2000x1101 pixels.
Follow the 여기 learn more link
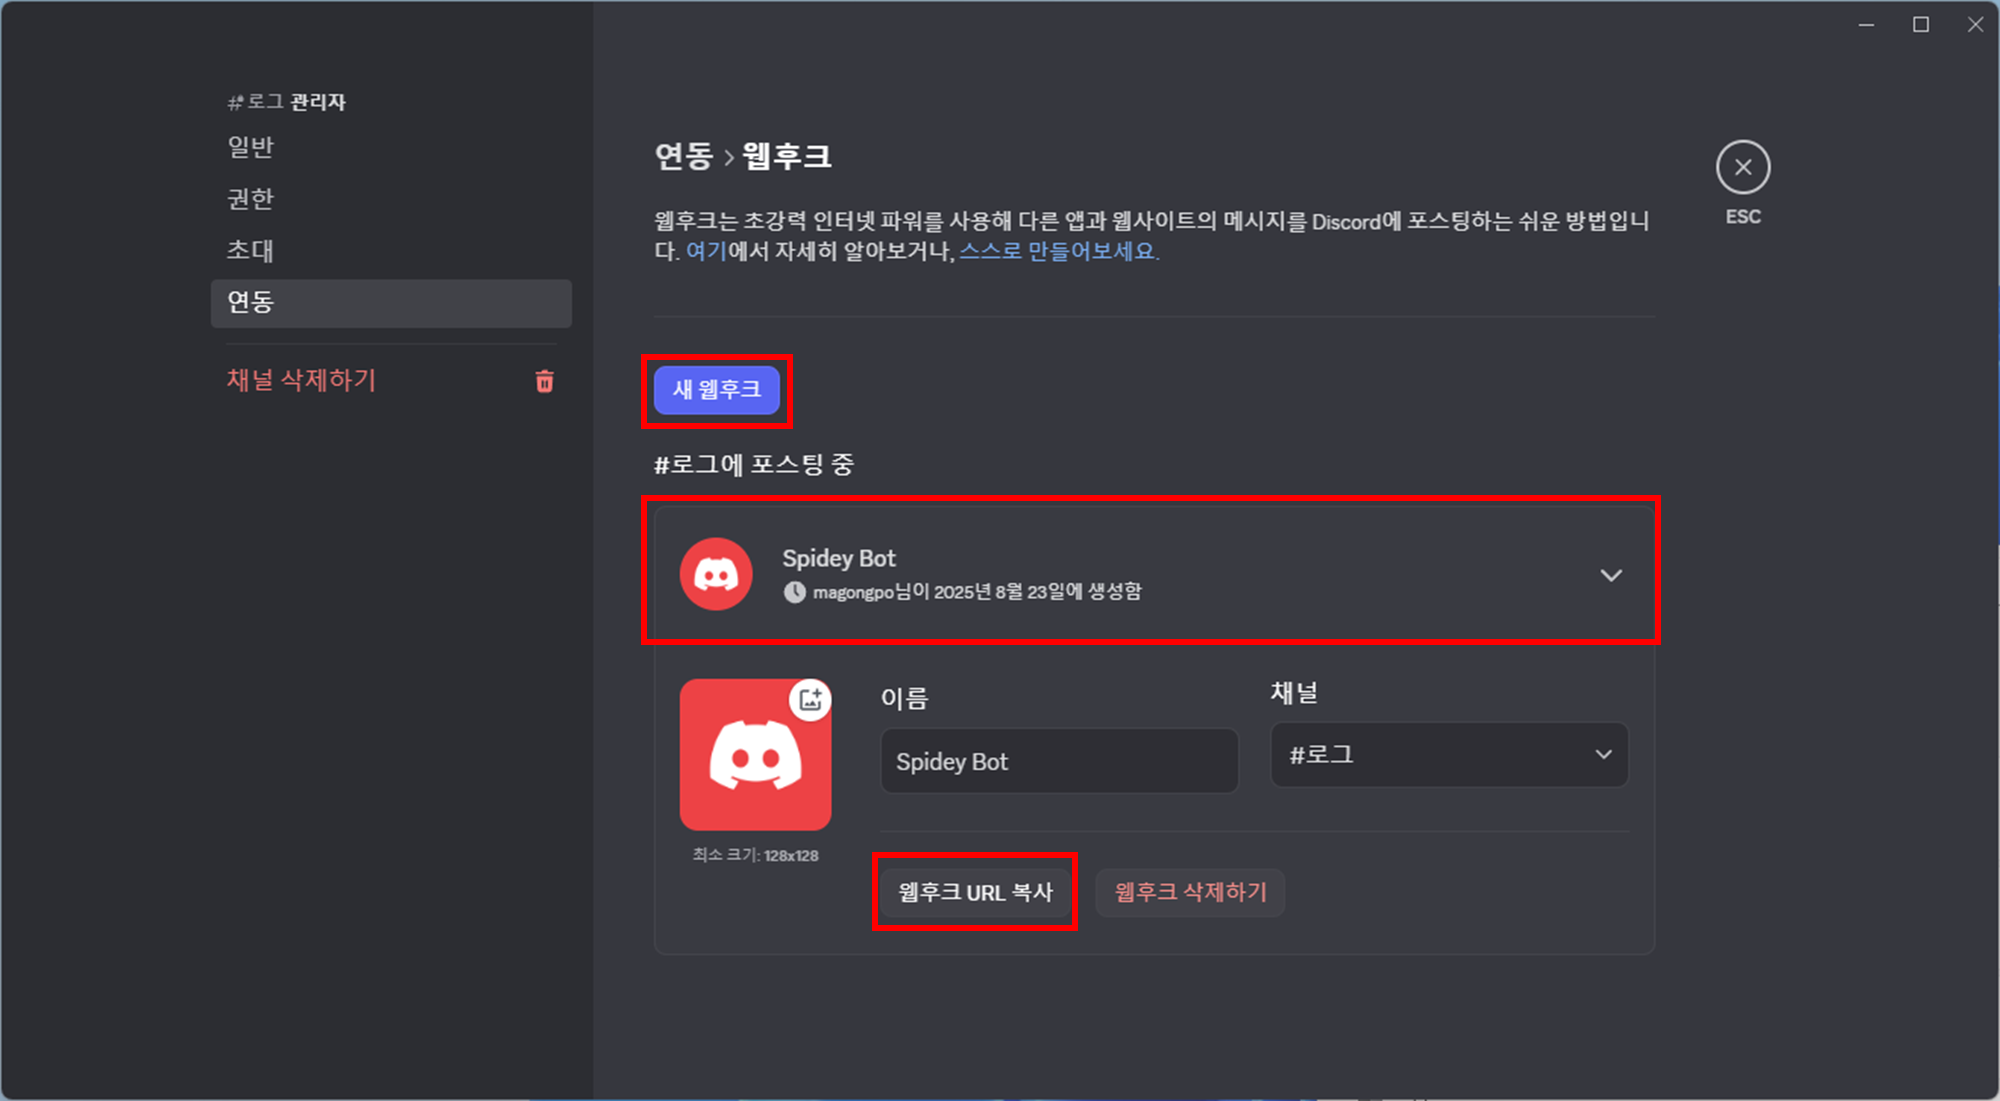pos(706,251)
